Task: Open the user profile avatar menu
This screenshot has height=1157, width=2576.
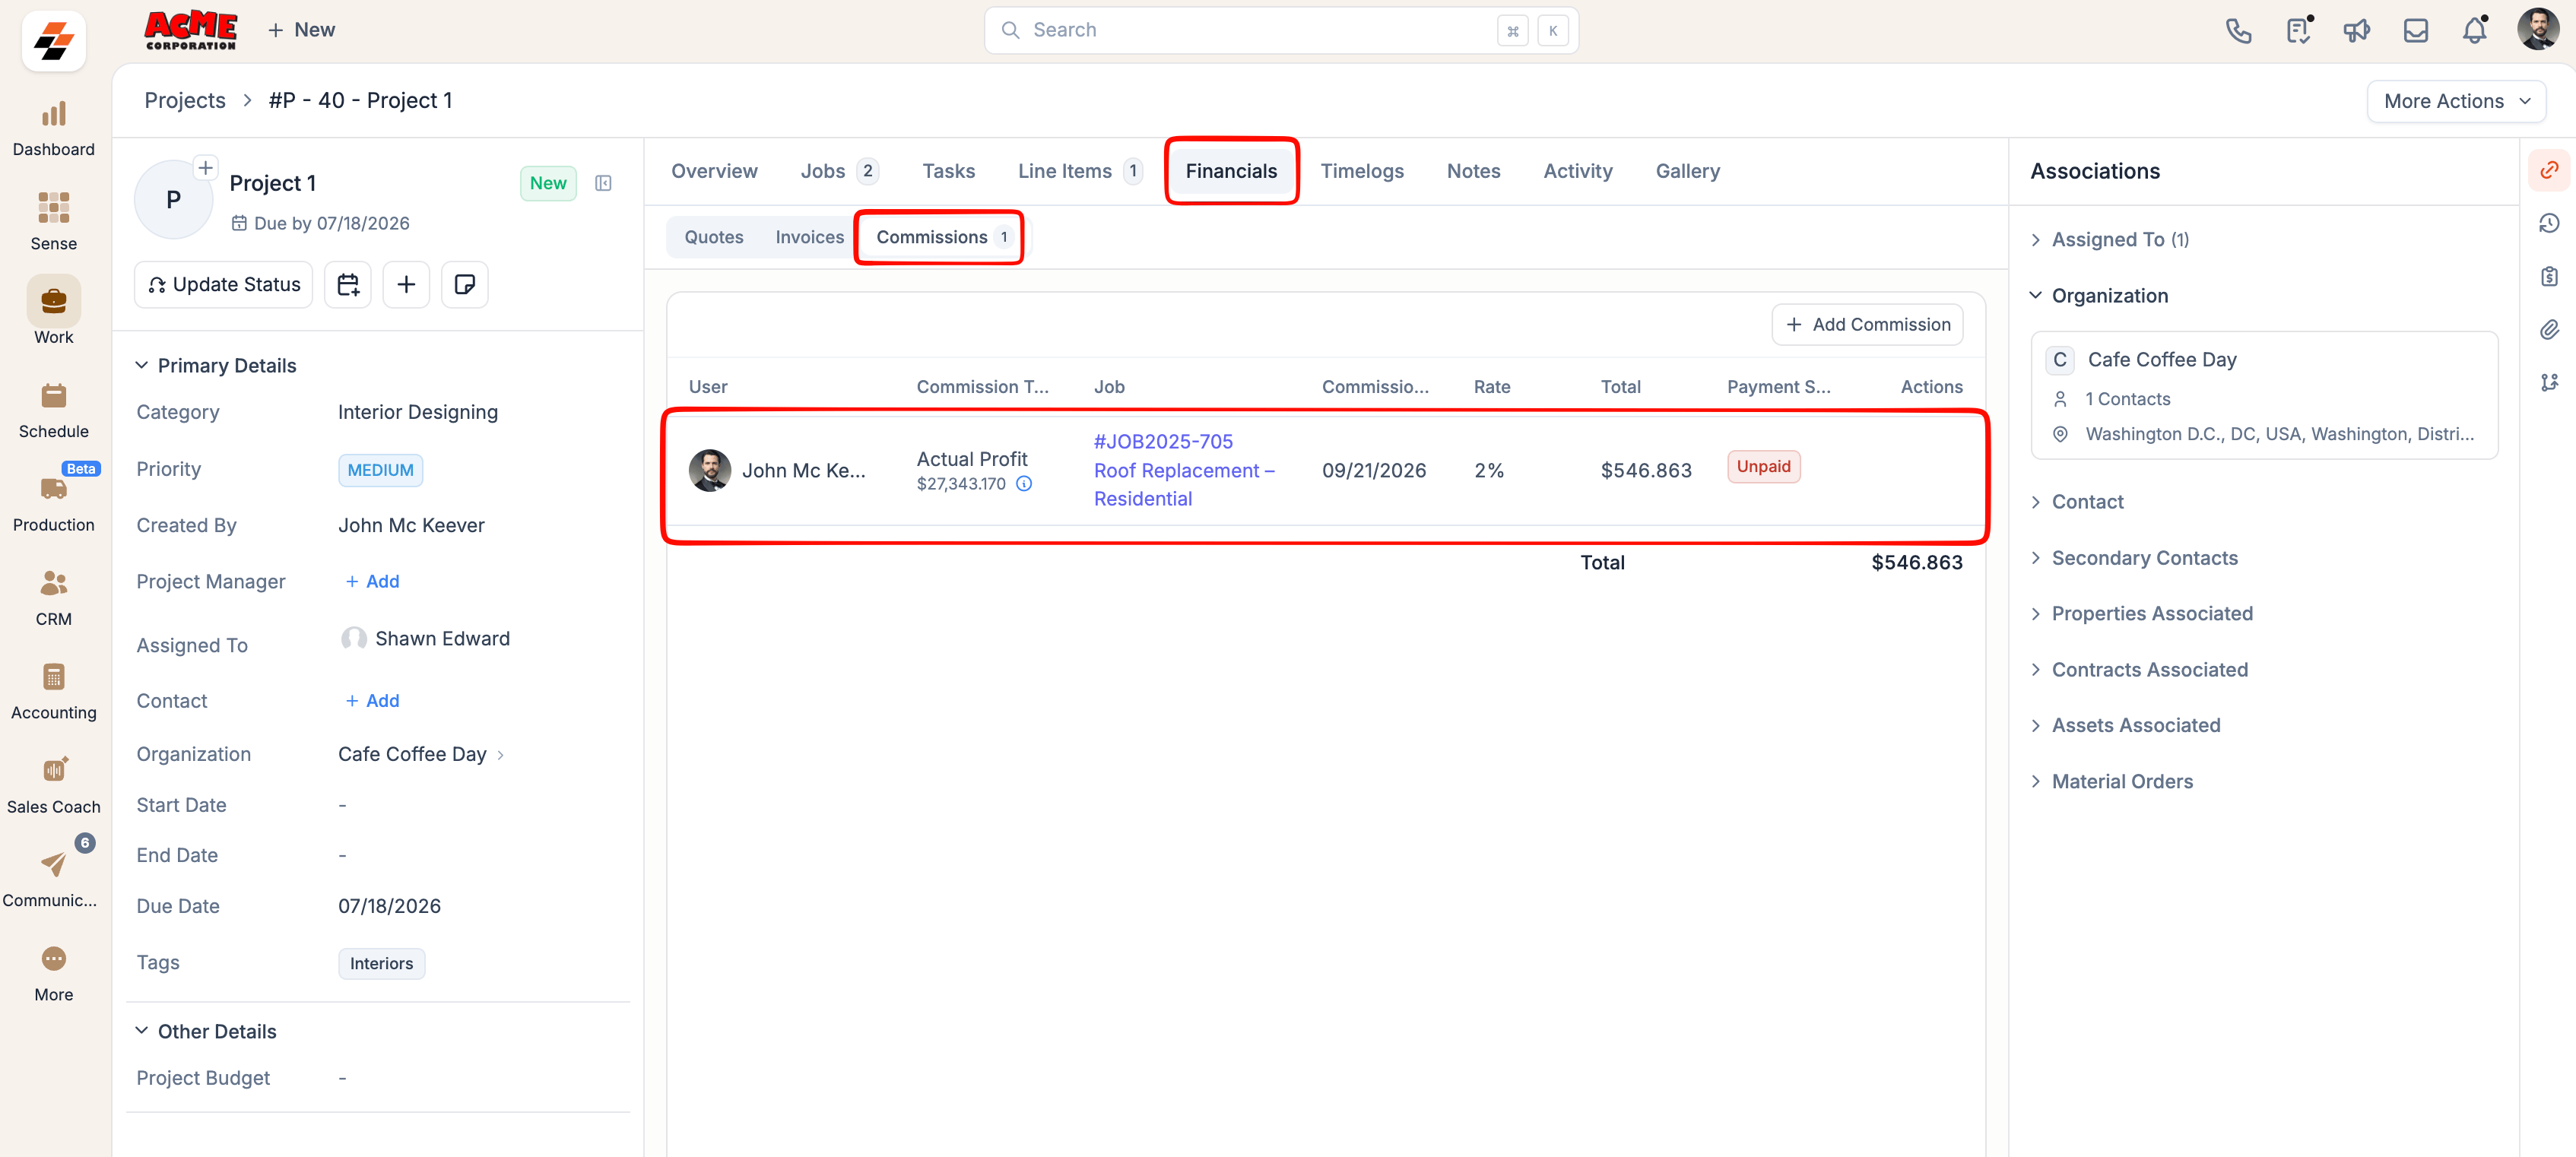Action: coord(2537,30)
